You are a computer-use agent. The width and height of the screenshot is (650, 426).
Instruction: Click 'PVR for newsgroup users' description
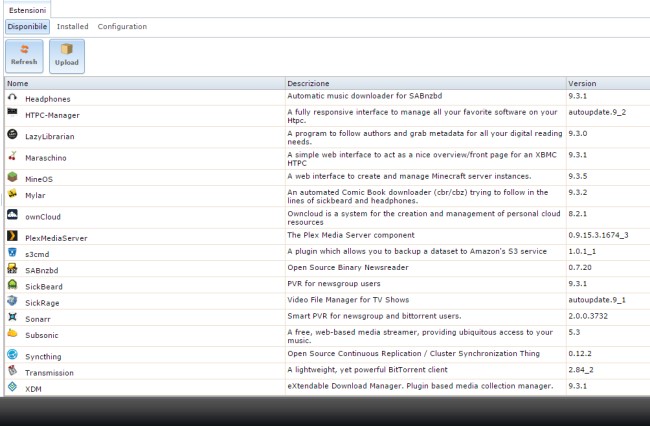(x=334, y=283)
